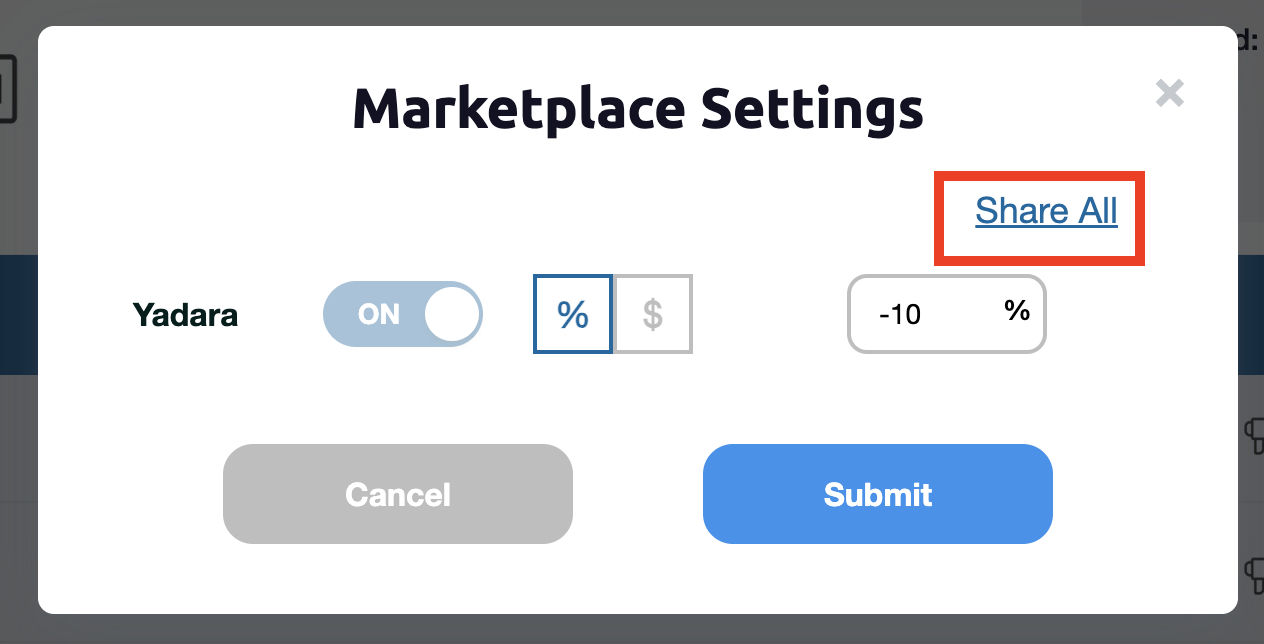The image size is (1264, 644).
Task: Click the partially hidden square icon at left edge
Action: tap(8, 90)
